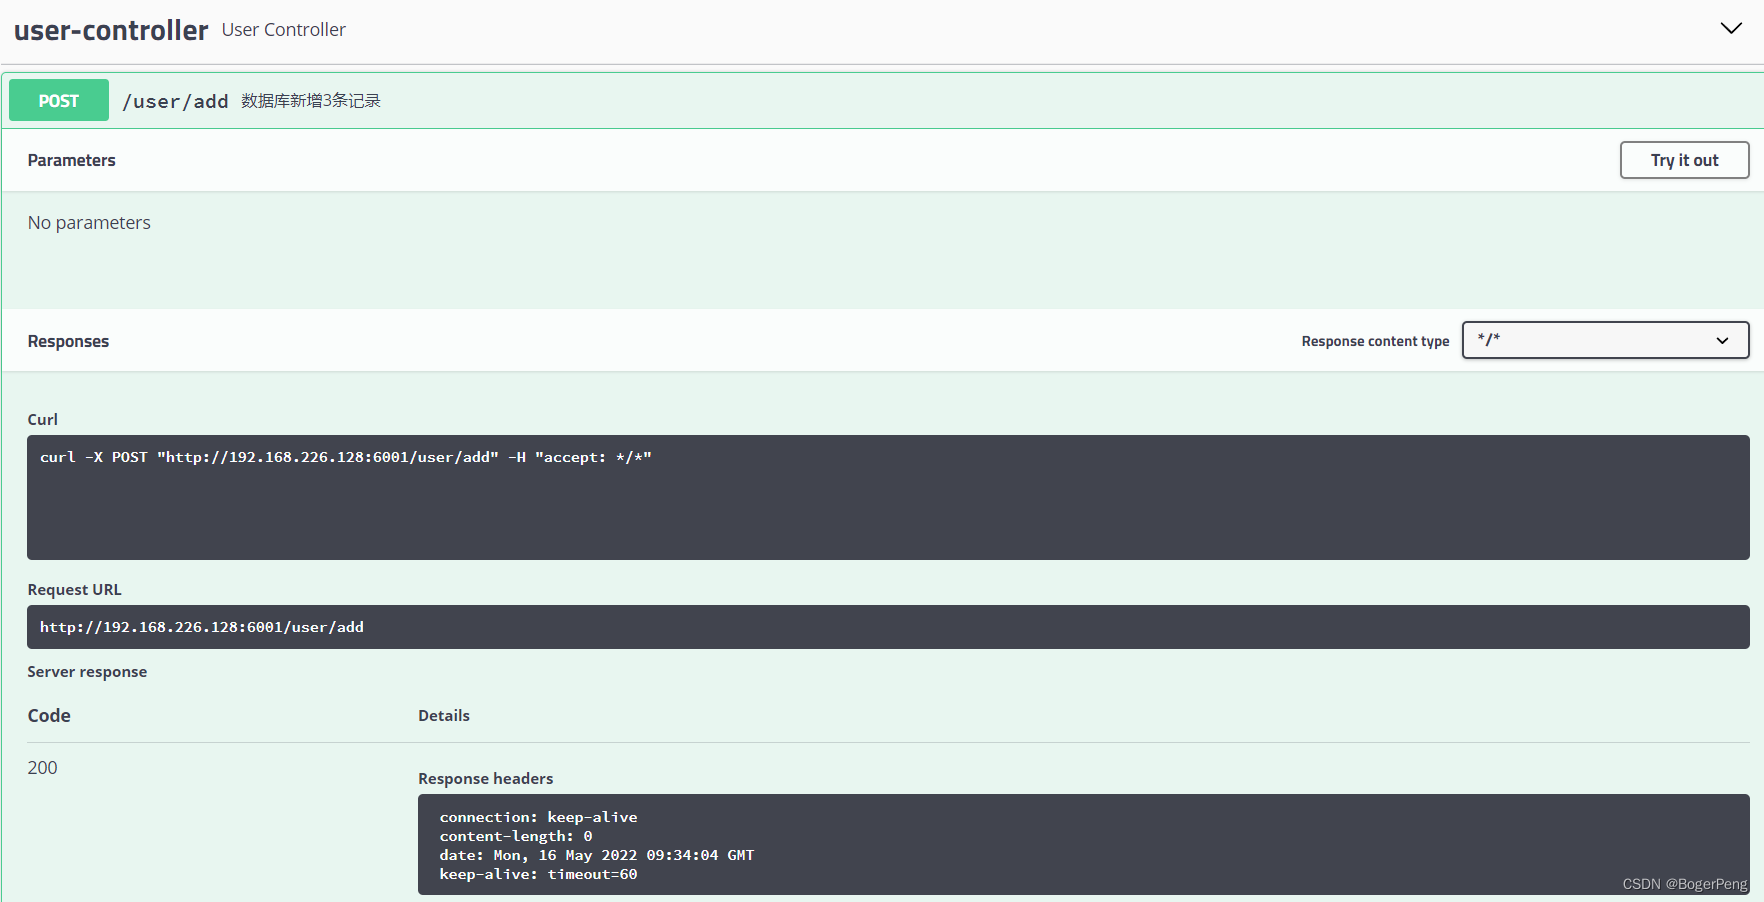Click the Response content type label
1764x902 pixels.
[x=1375, y=341]
